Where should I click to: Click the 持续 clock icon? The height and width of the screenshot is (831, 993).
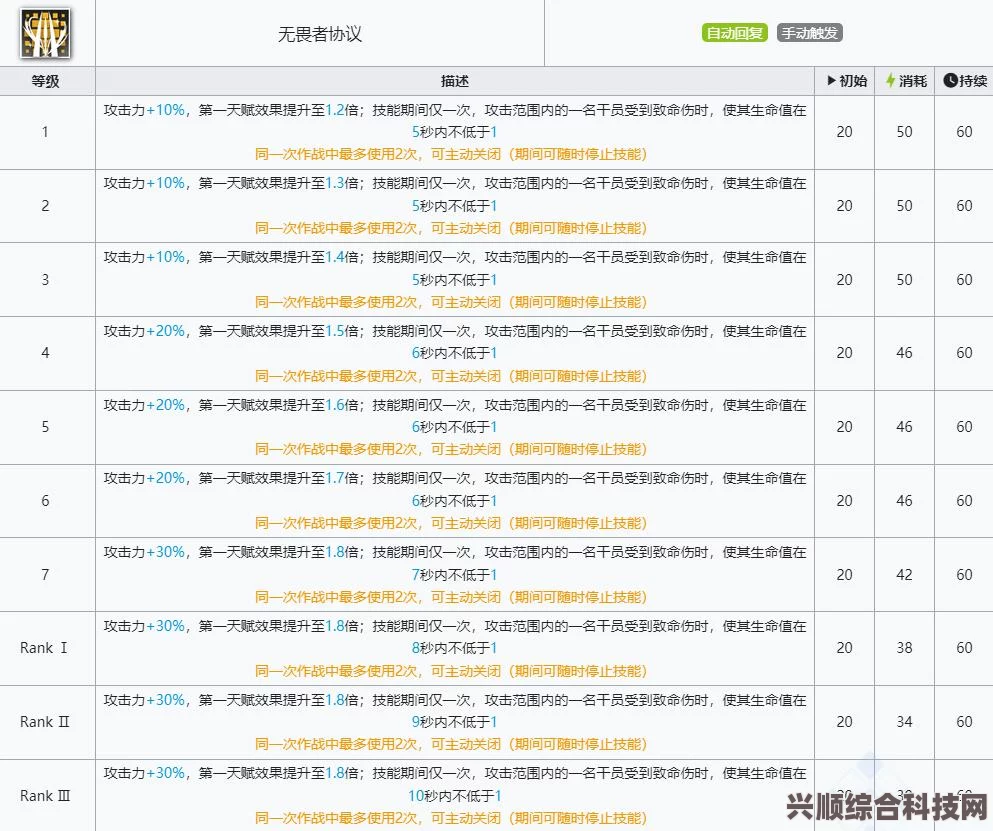point(950,80)
